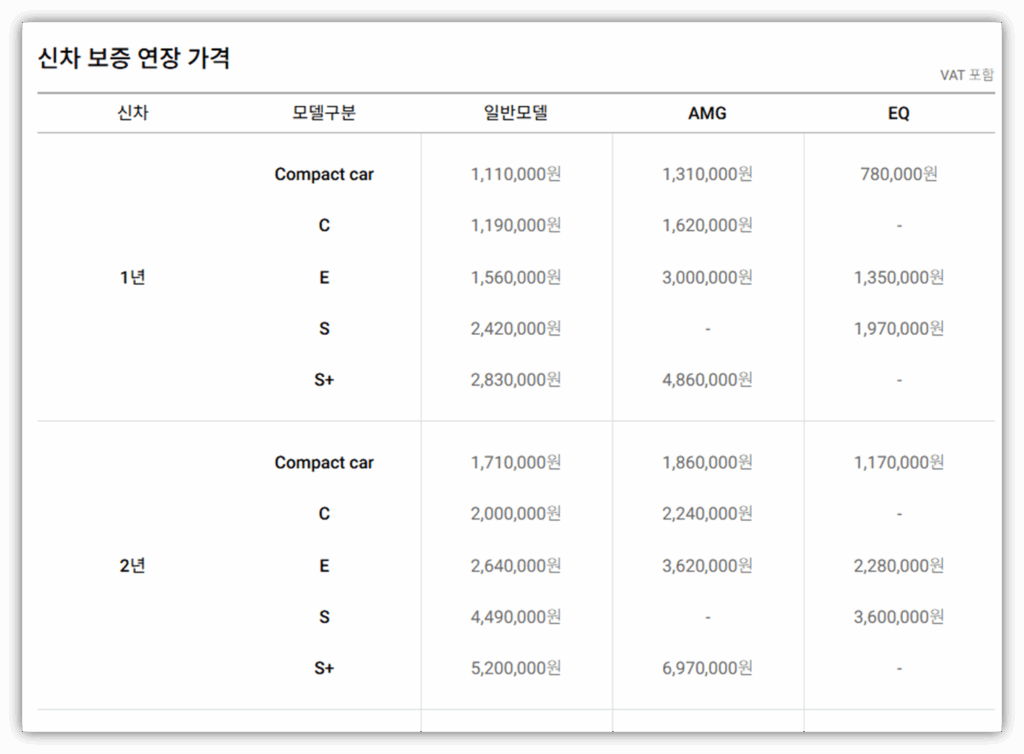Click the VAT 포함 note
The height and width of the screenshot is (754, 1024).
tap(966, 75)
